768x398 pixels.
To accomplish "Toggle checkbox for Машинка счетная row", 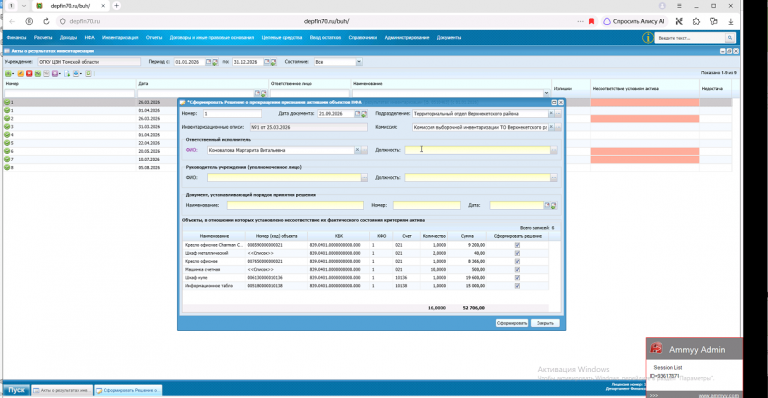I will click(517, 270).
